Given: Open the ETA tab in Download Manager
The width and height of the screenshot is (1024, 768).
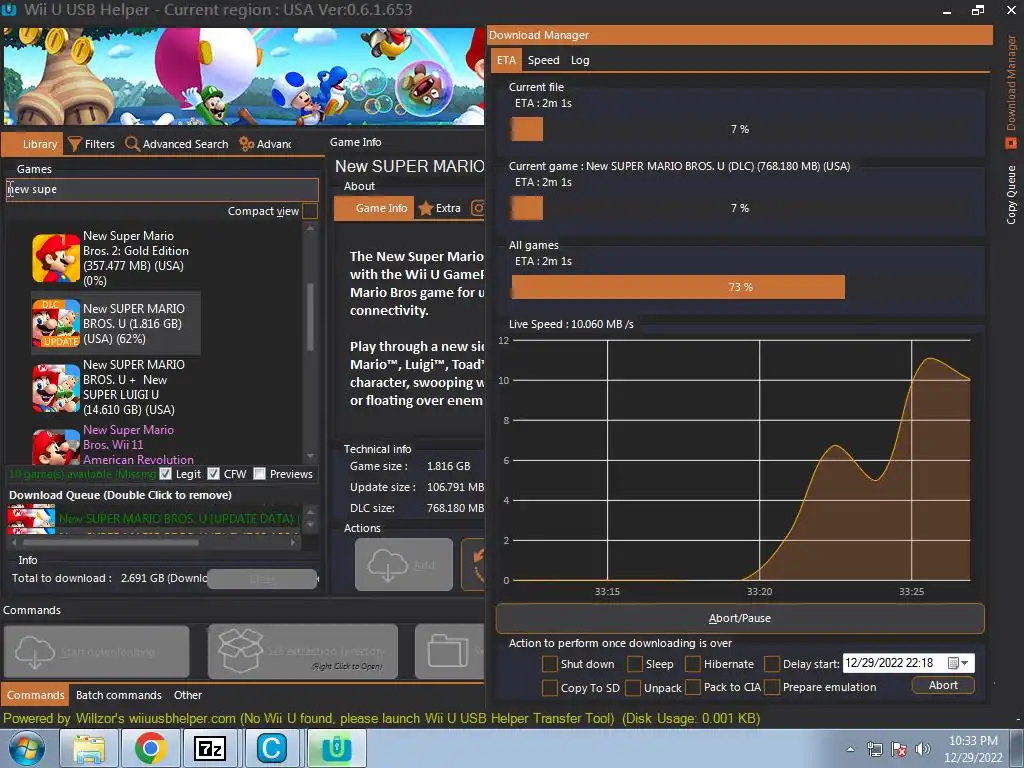Looking at the screenshot, I should (506, 60).
